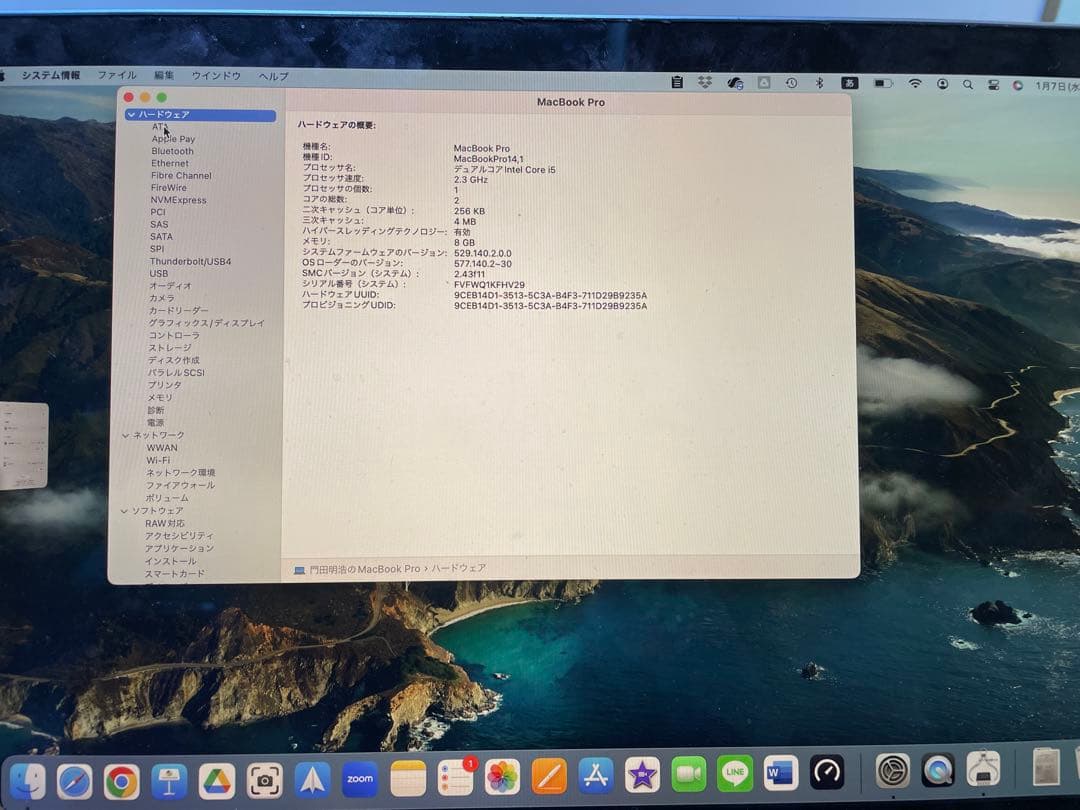The height and width of the screenshot is (810, 1080).
Task: Open the ファイル menu
Action: 117,75
